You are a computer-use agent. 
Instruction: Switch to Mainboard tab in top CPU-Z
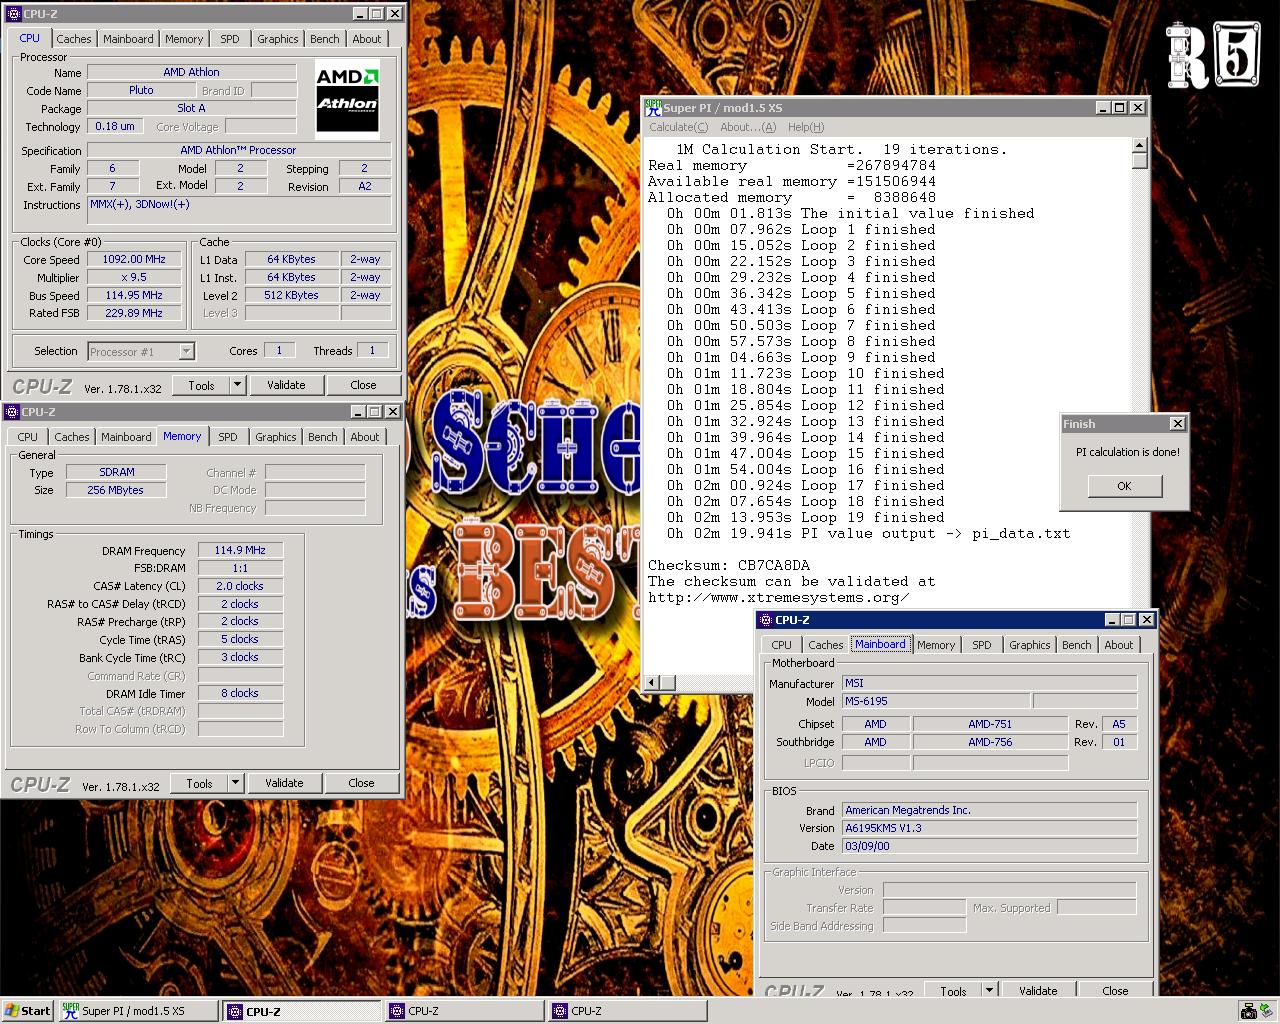pos(128,39)
